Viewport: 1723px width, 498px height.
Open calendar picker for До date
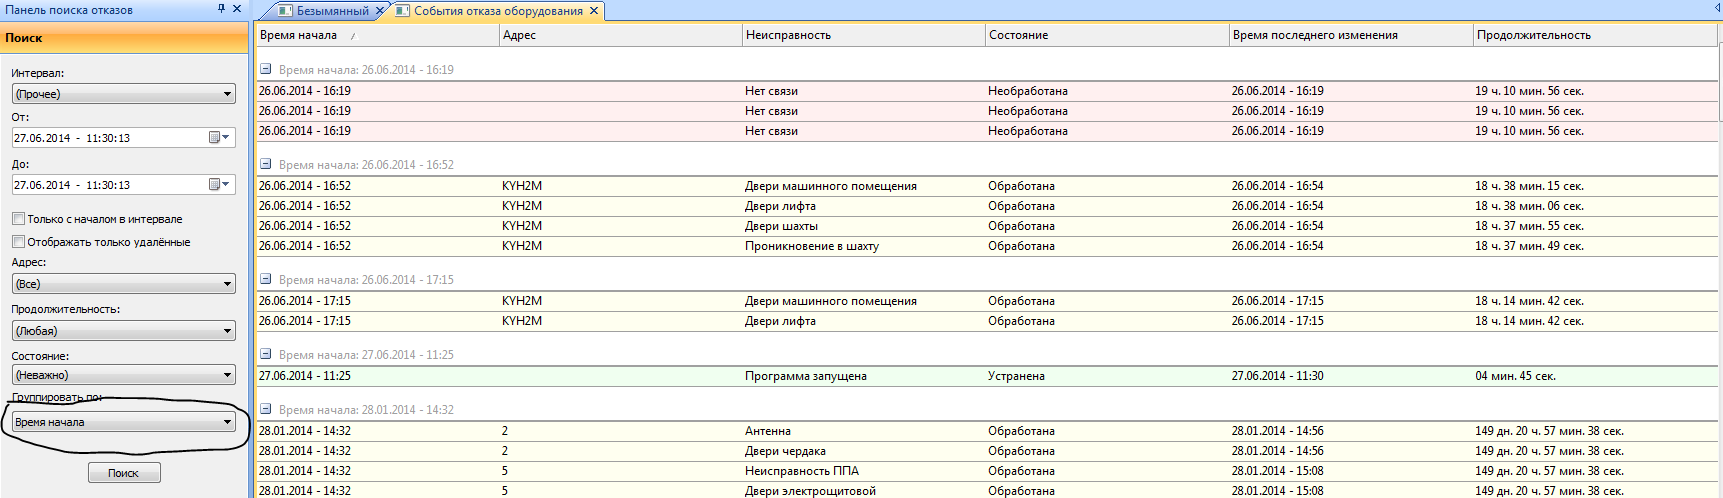219,185
